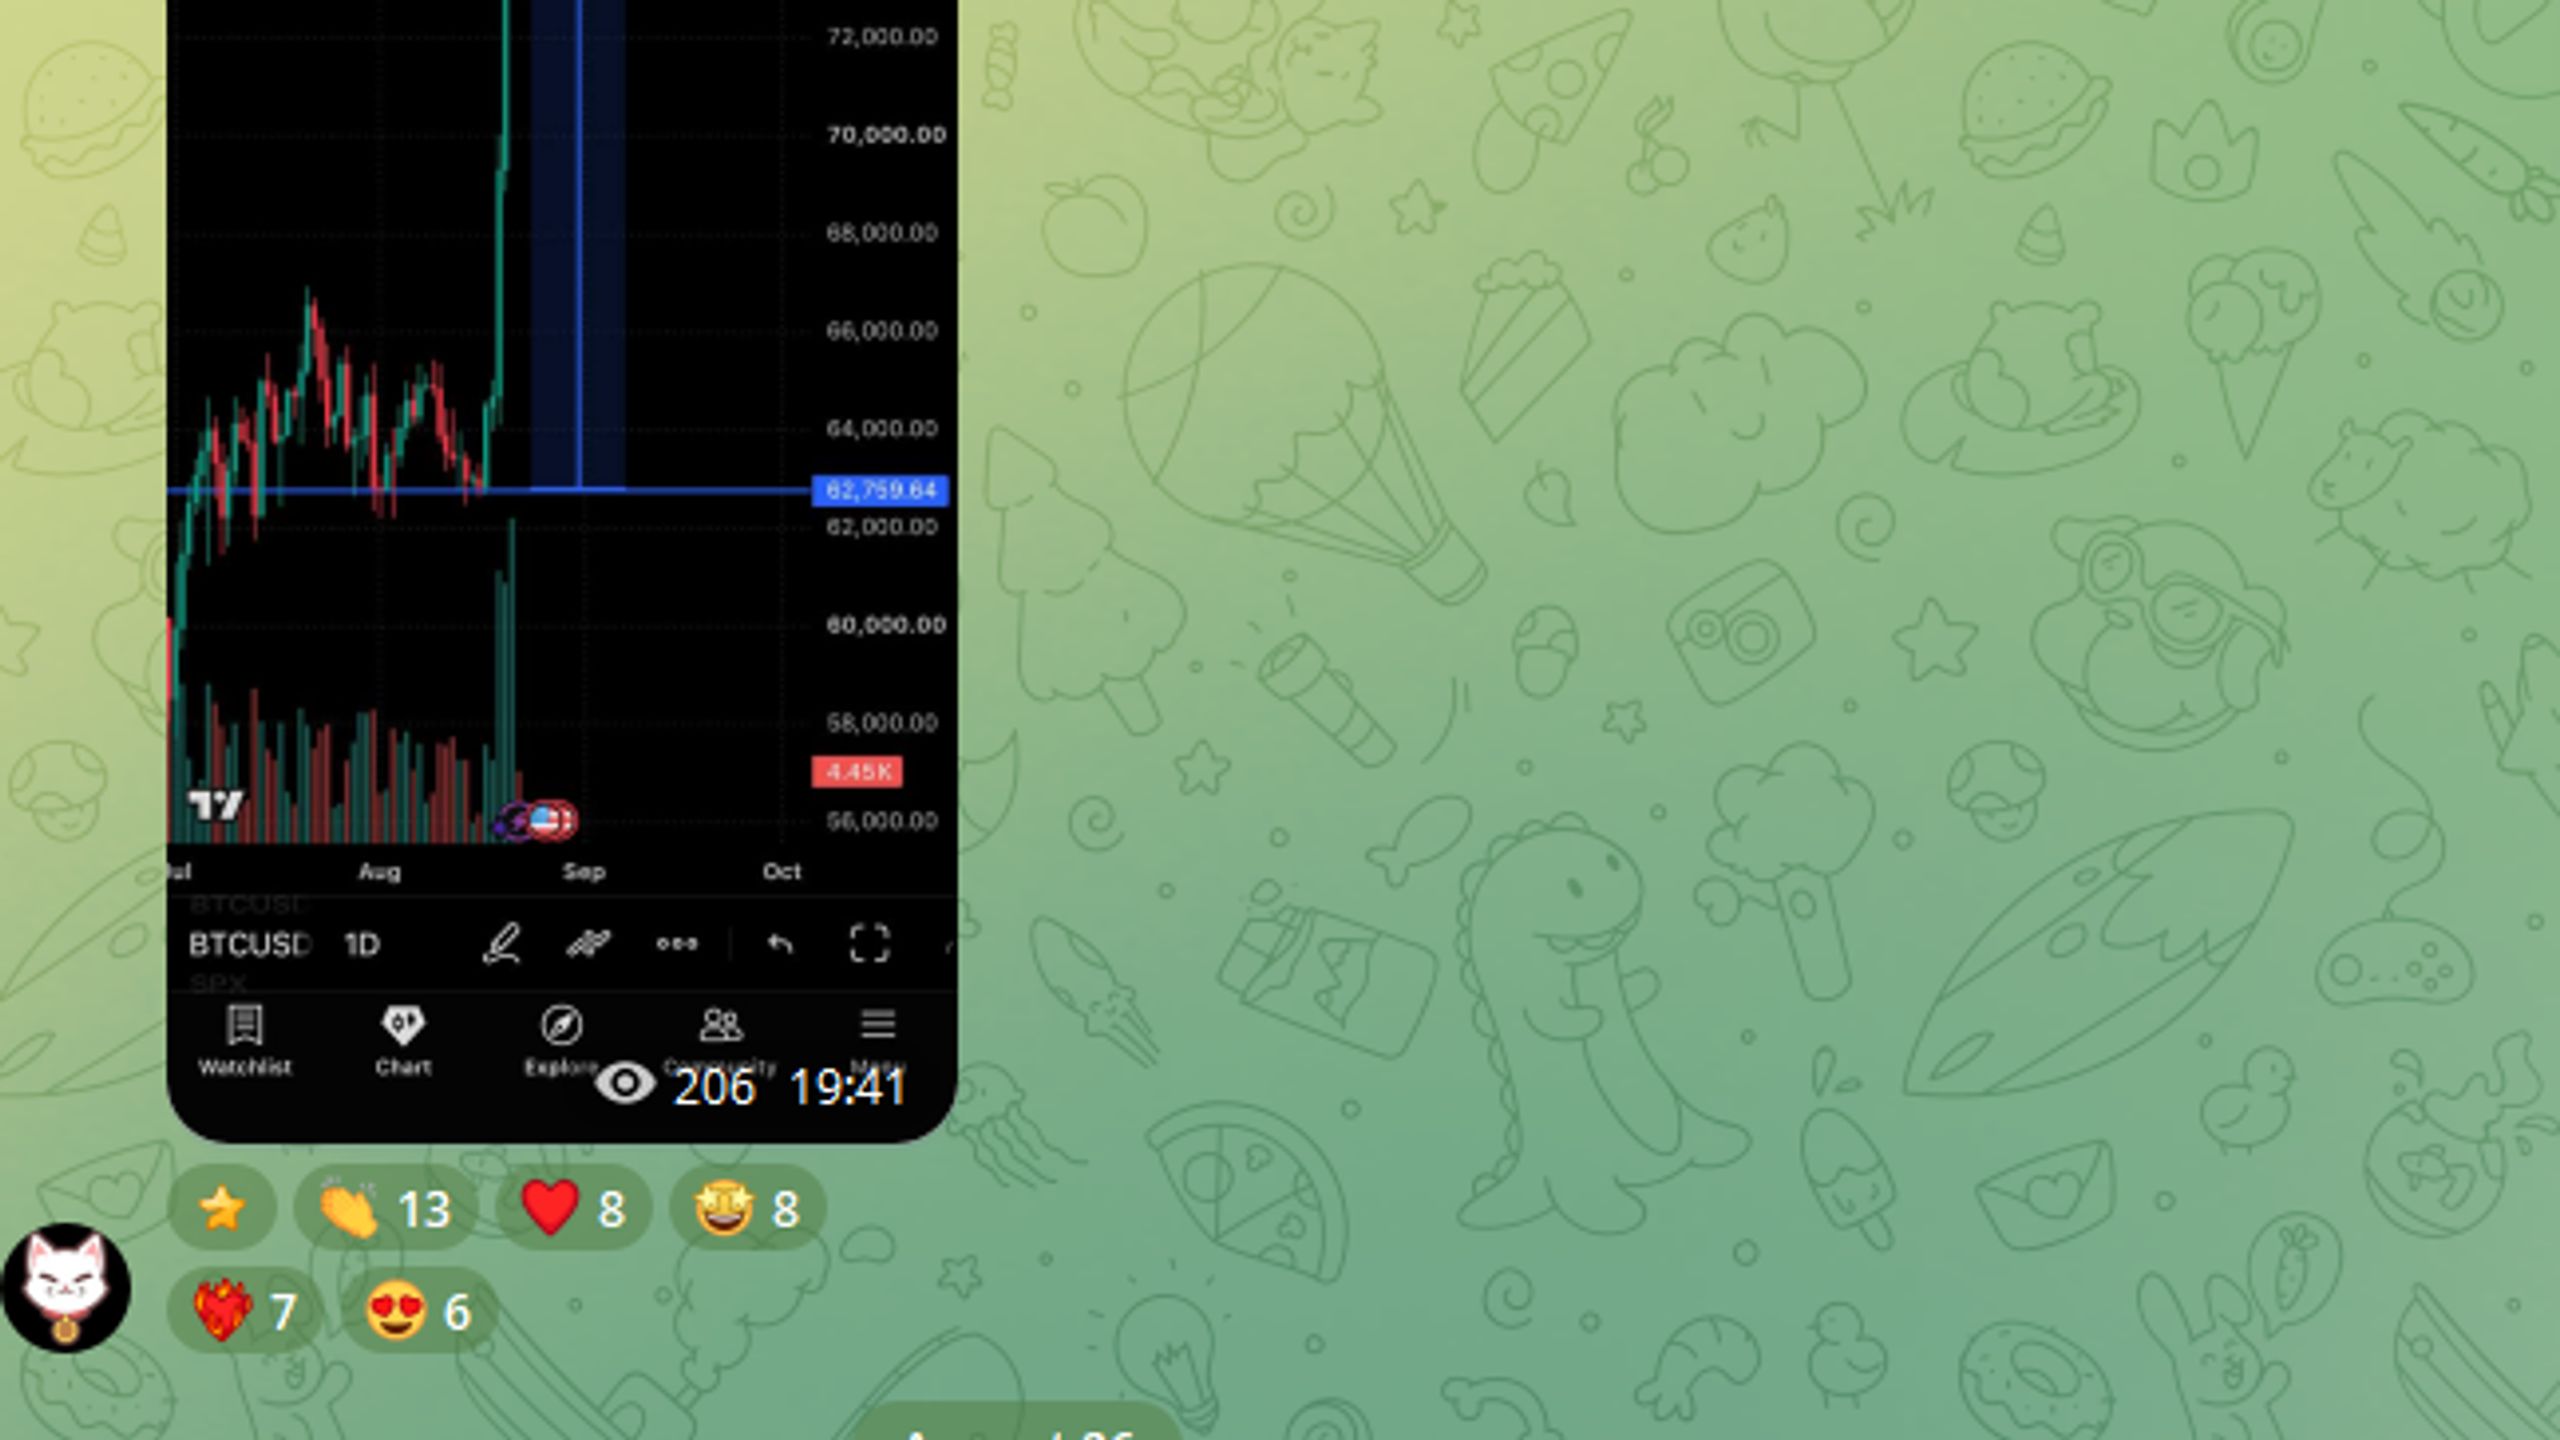The width and height of the screenshot is (2560, 1440).
Task: Click the BTCUSD symbol label
Action: click(x=250, y=944)
